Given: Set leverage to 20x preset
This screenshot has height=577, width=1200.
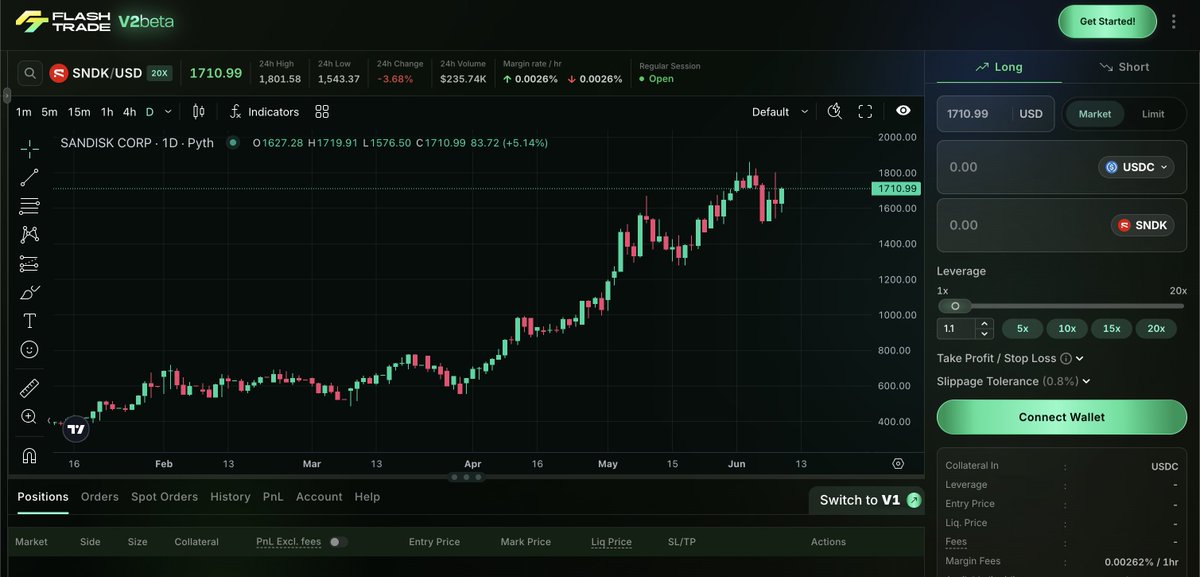Looking at the screenshot, I should click(1156, 328).
